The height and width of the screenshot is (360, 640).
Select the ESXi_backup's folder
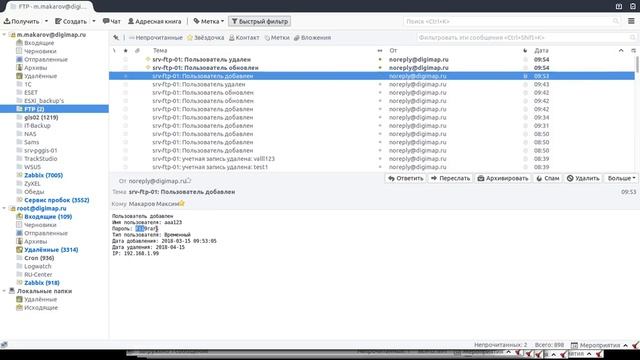pyautogui.click(x=44, y=101)
